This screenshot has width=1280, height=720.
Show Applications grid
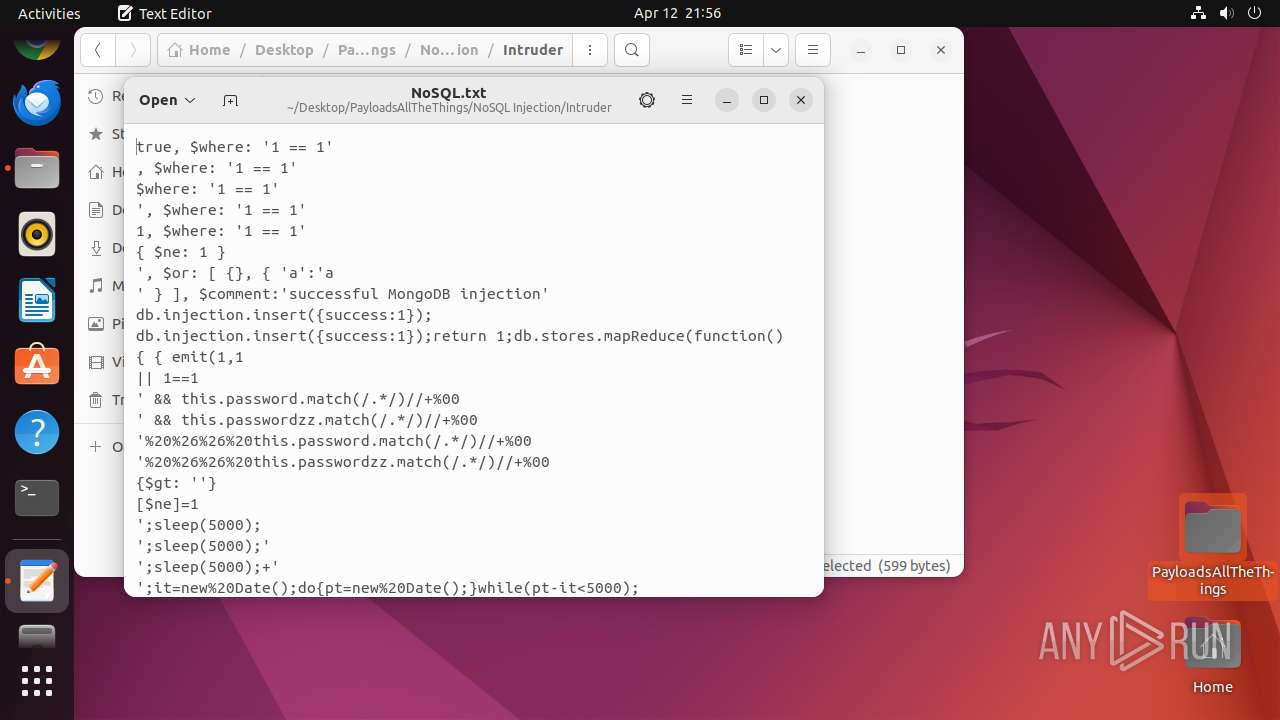coord(37,681)
